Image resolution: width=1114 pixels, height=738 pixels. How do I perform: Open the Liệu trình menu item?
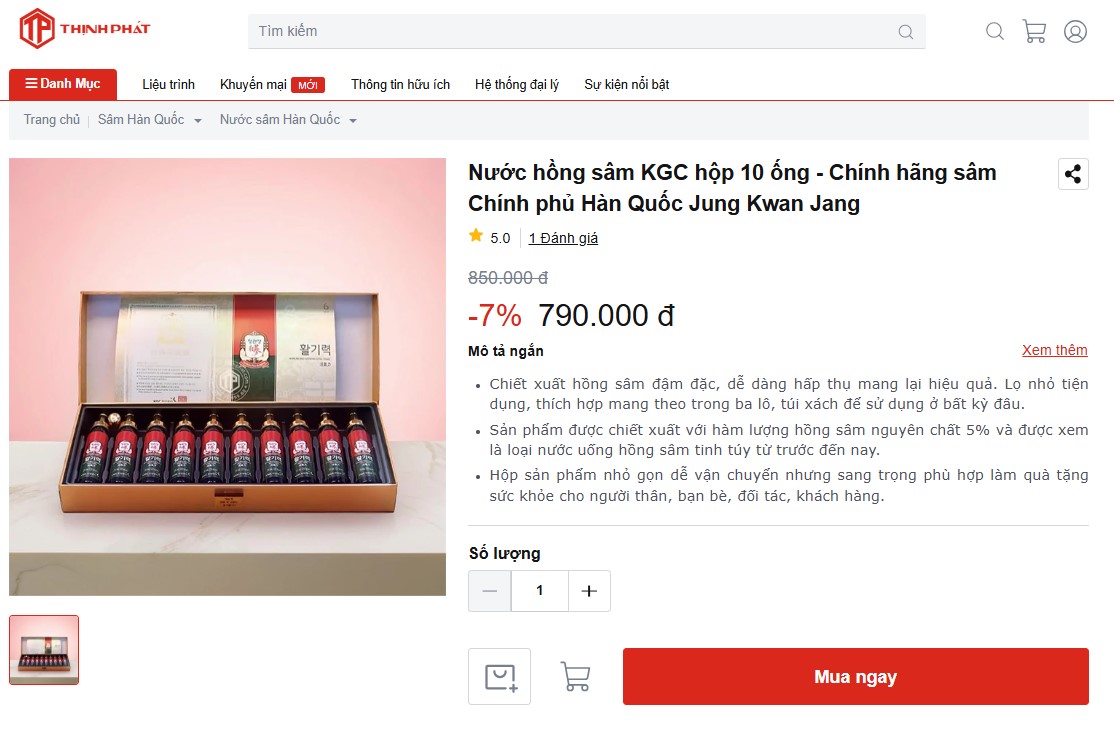pos(168,84)
